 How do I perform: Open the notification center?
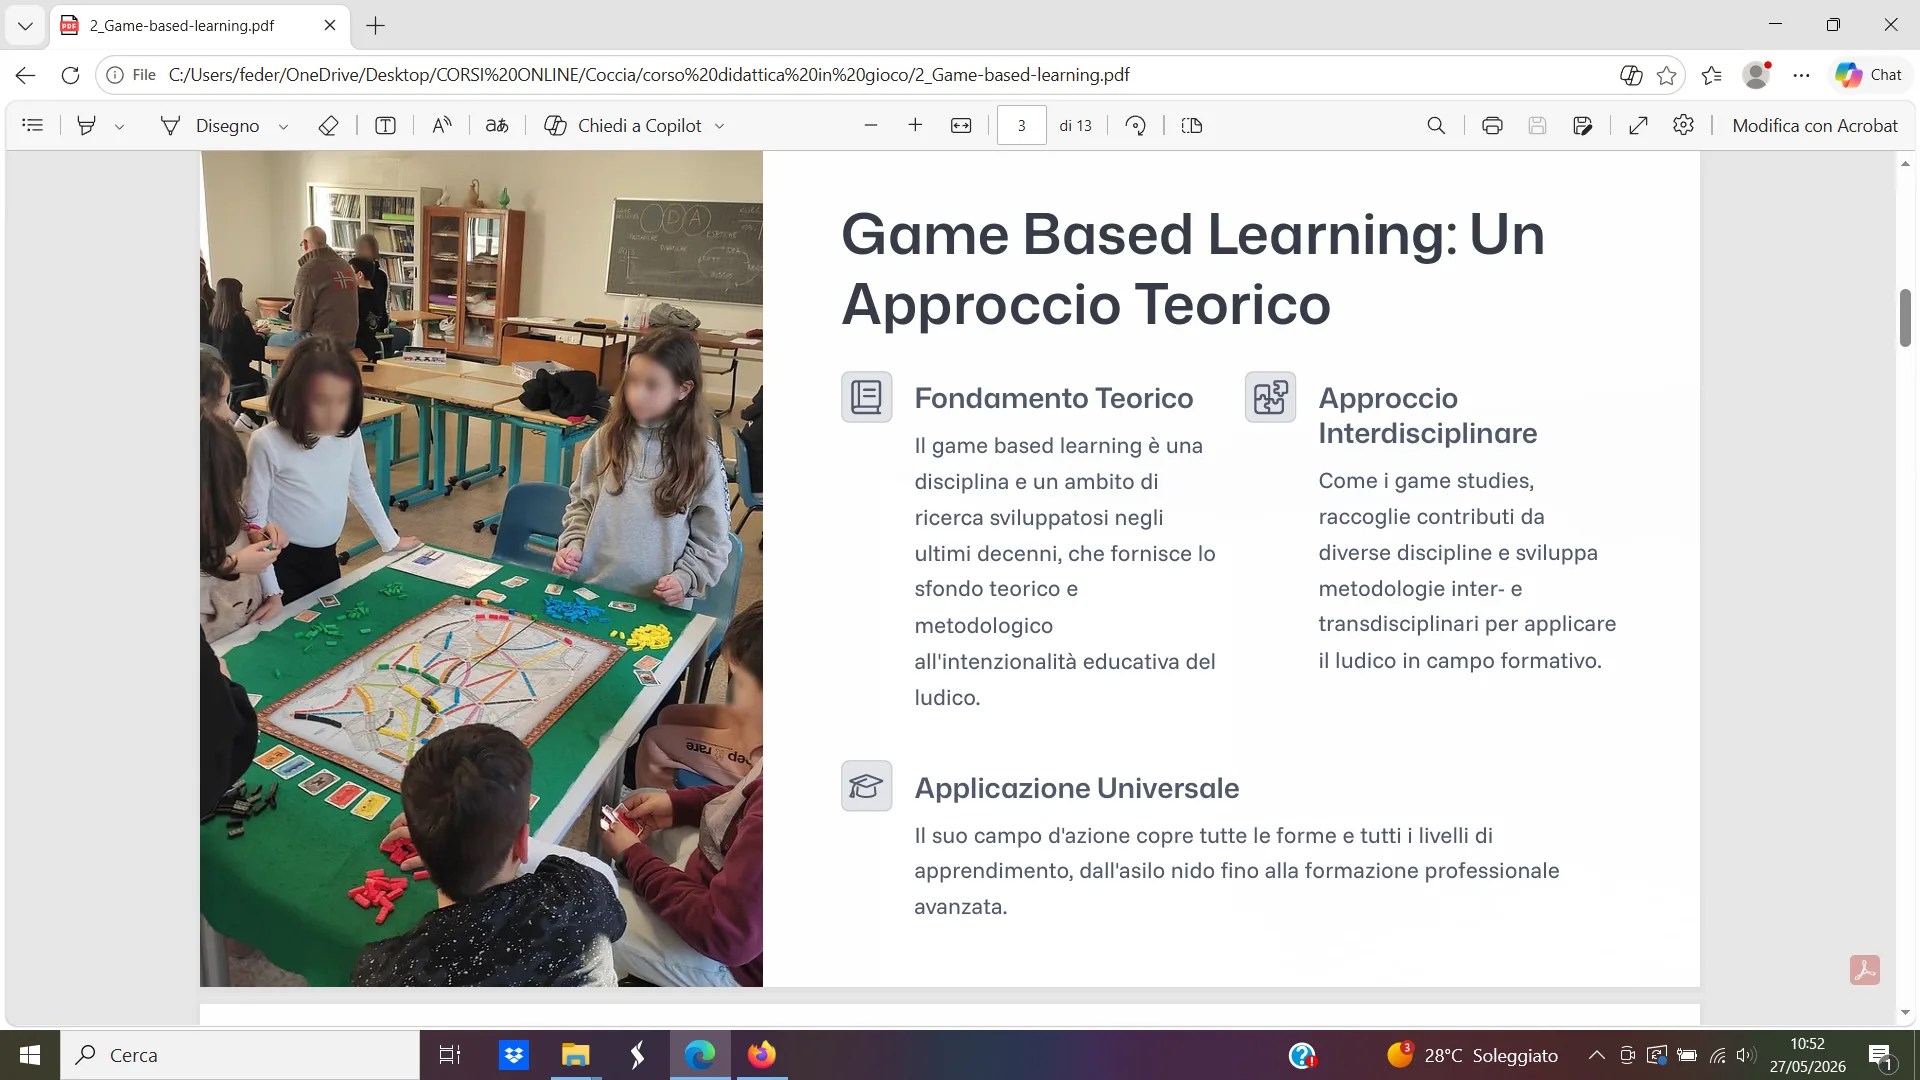click(x=1880, y=1055)
